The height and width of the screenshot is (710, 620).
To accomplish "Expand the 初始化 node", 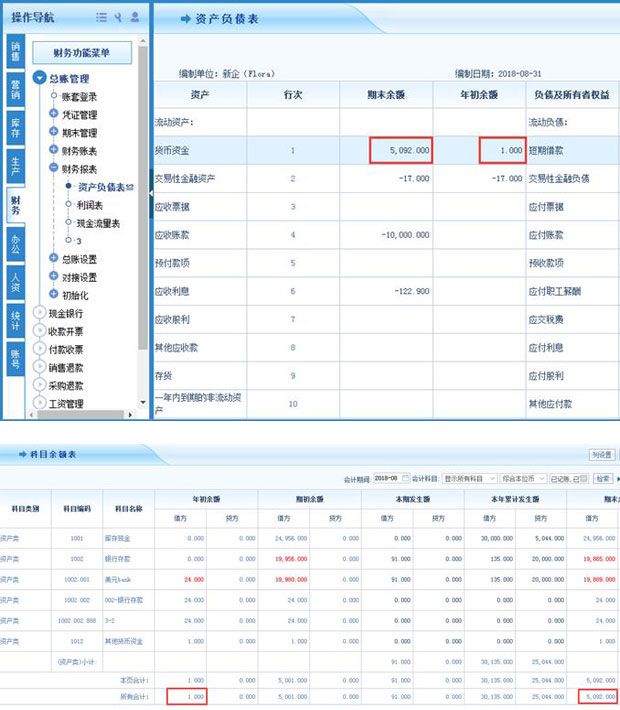I will (53, 294).
